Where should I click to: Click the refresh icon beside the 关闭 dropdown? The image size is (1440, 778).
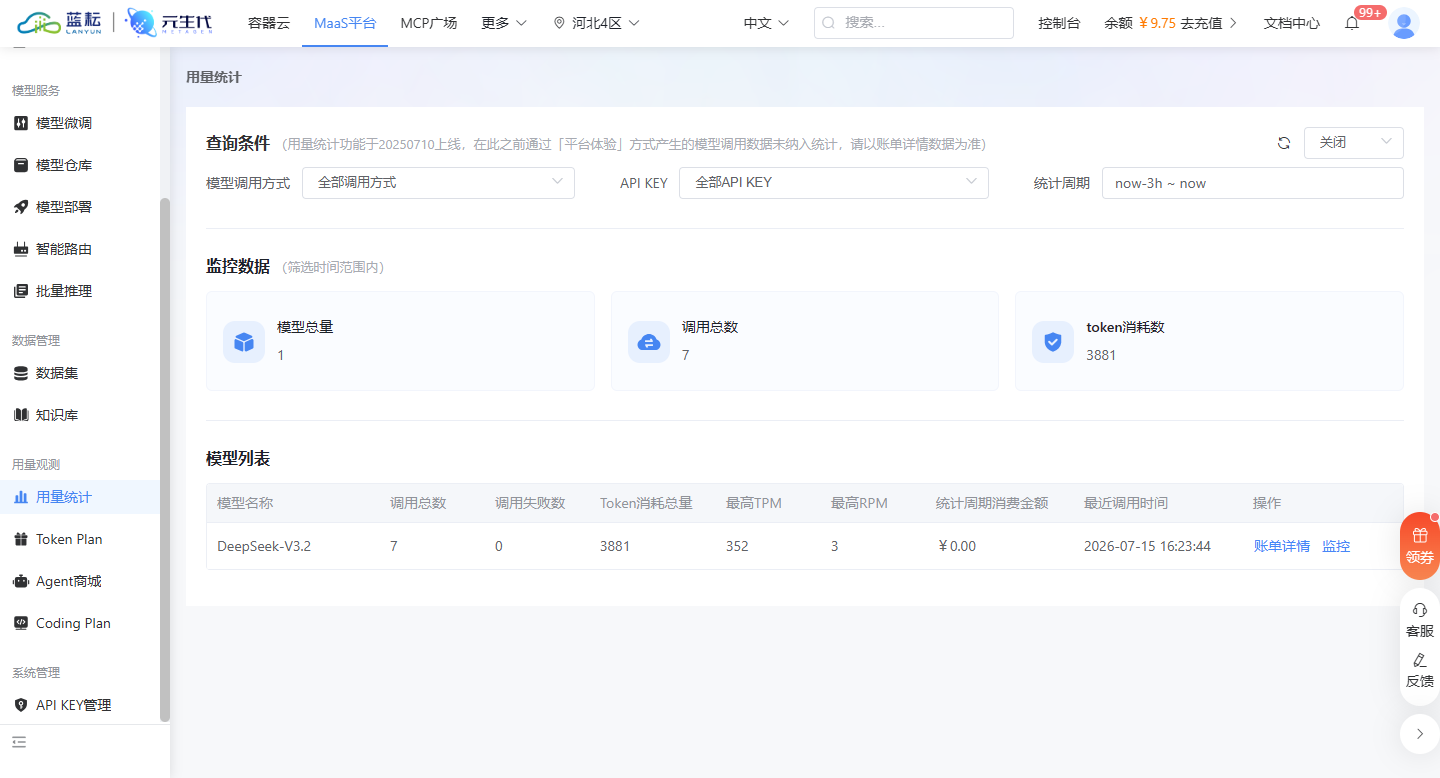pyautogui.click(x=1284, y=143)
